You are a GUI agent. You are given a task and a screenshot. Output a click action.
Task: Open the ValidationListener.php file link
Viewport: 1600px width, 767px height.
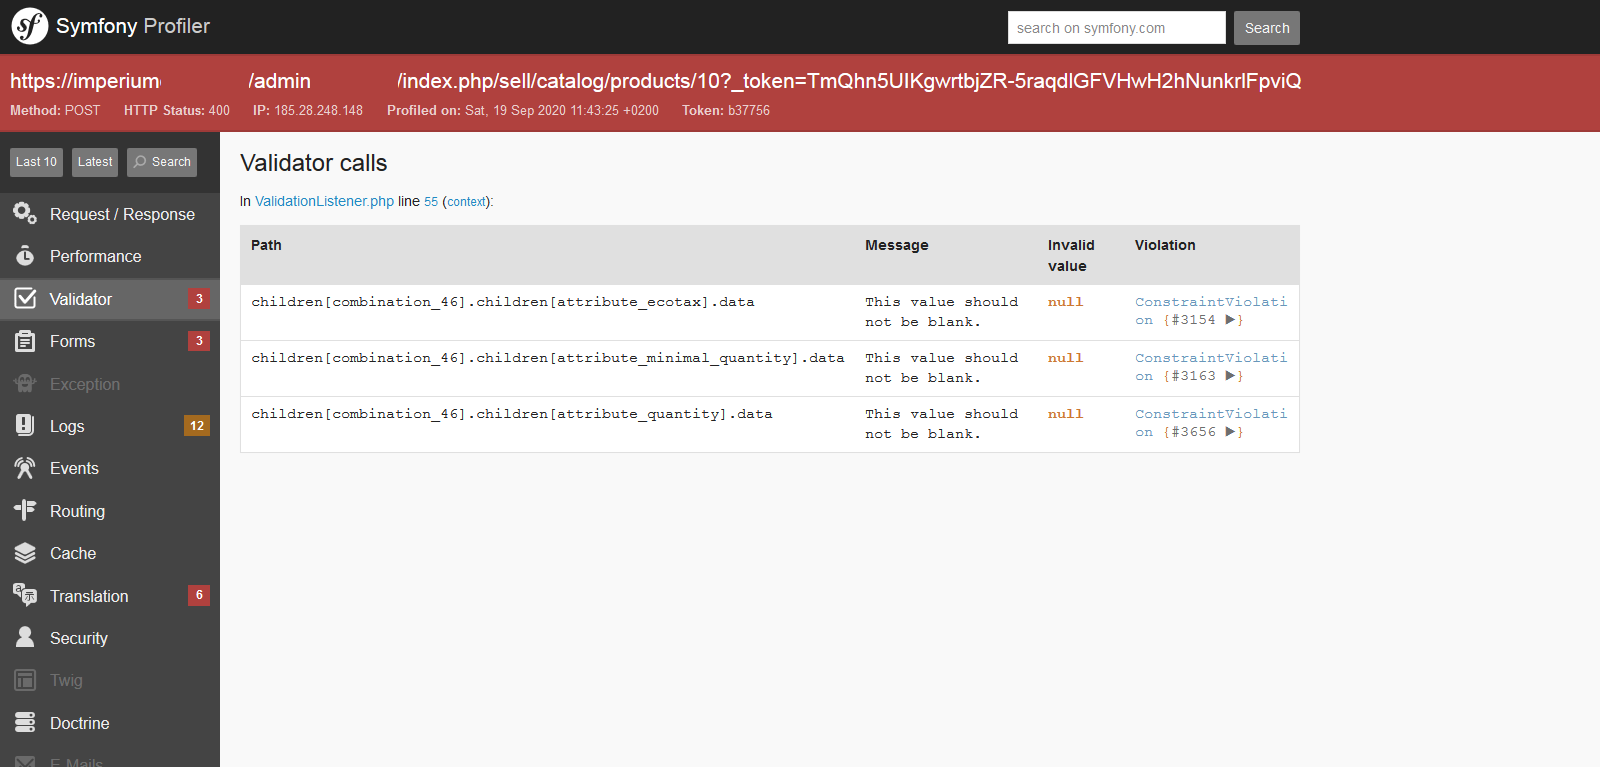pos(324,201)
